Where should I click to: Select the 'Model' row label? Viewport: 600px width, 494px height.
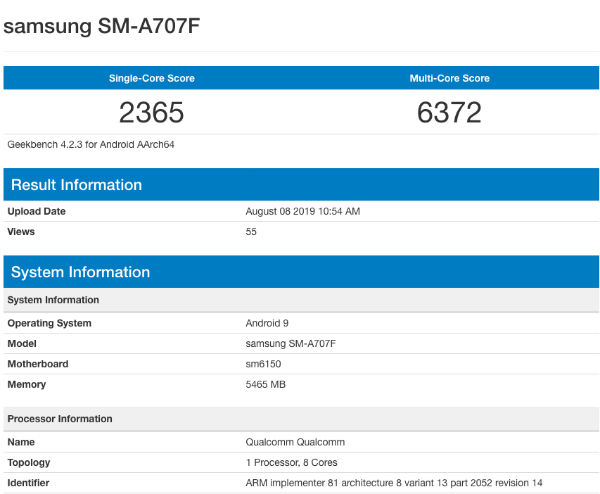click(x=22, y=344)
